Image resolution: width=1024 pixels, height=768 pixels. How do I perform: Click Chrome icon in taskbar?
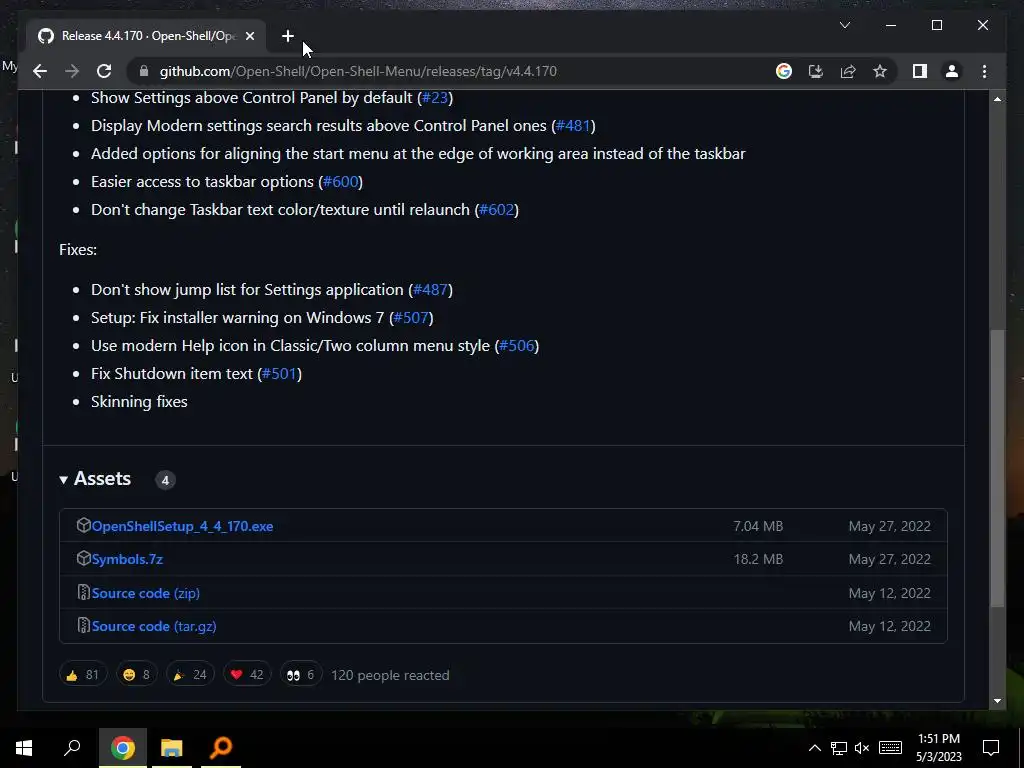pos(123,748)
